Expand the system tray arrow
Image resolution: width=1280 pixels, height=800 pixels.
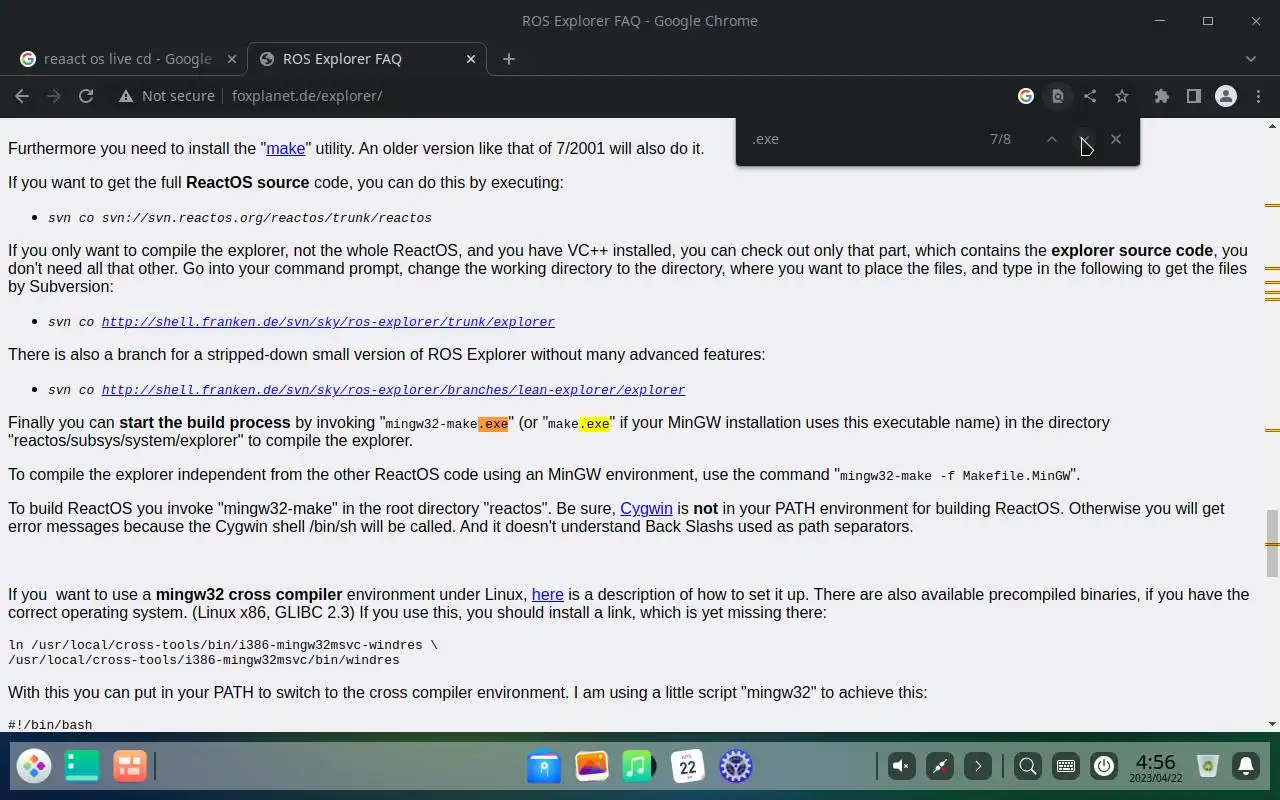[x=978, y=767]
